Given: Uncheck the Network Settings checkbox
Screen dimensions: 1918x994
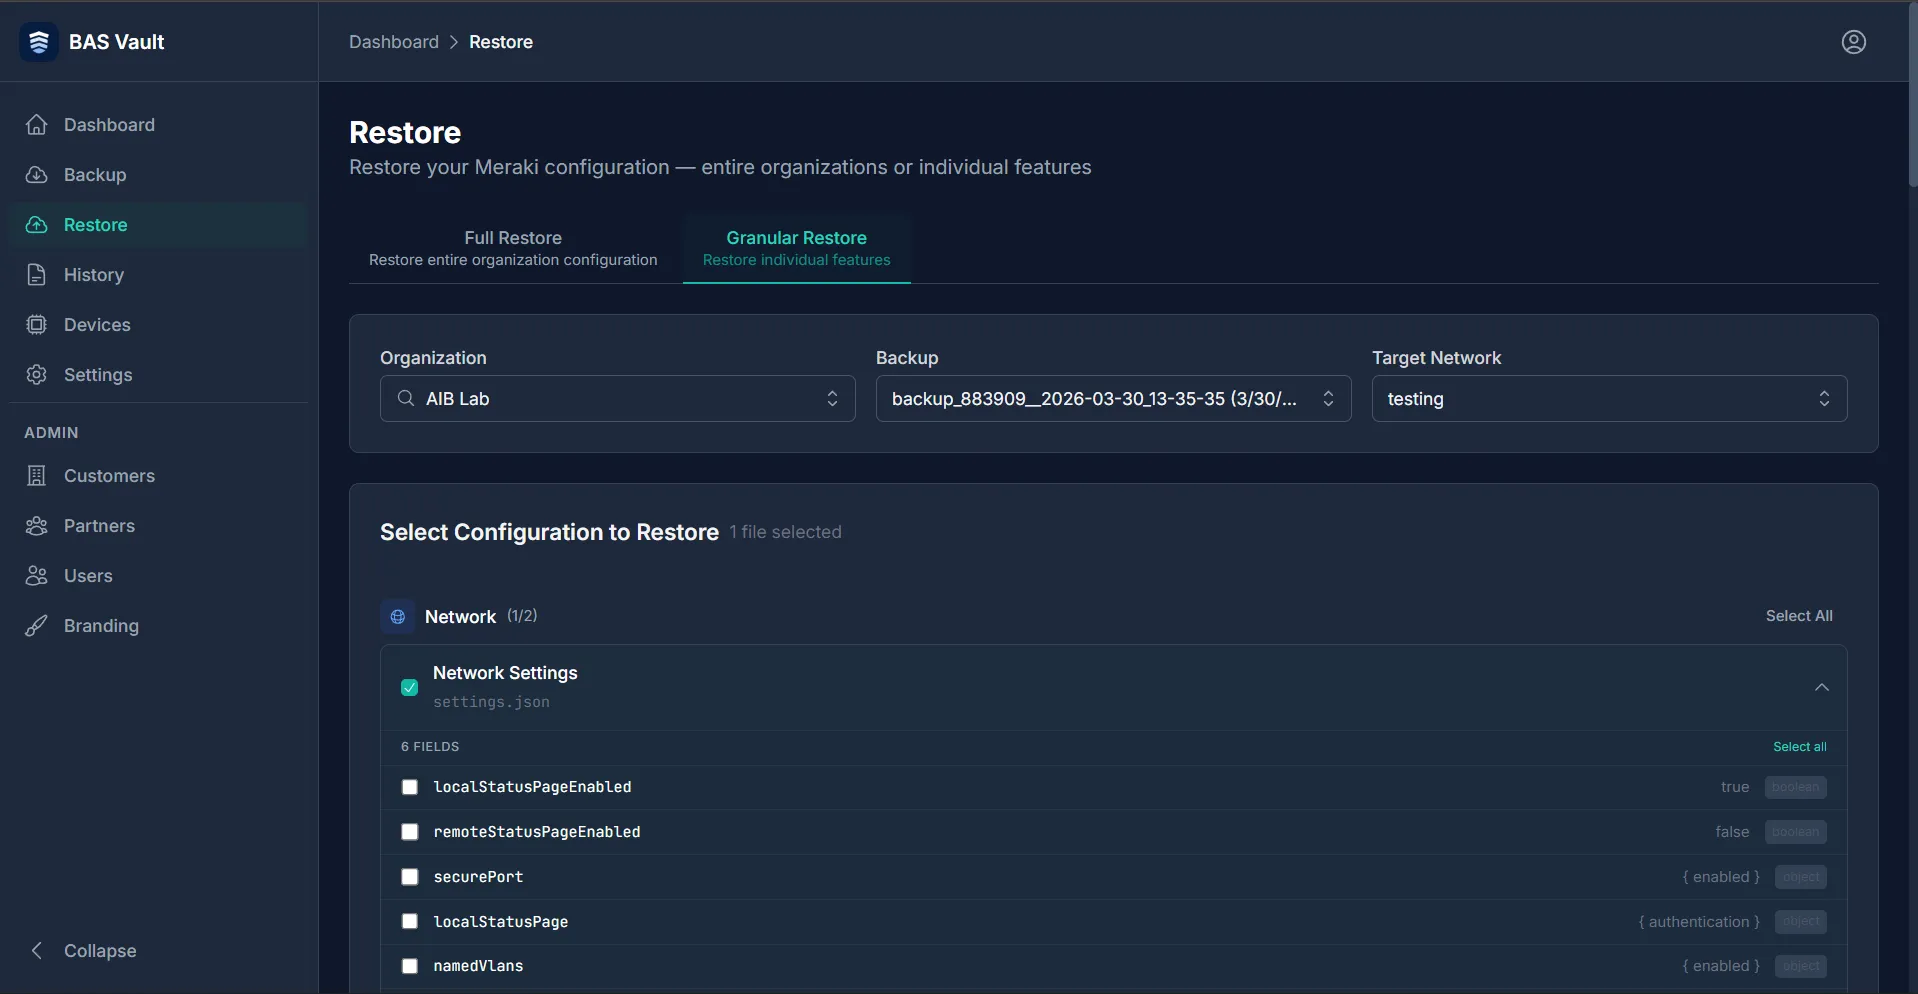Looking at the screenshot, I should click(409, 687).
